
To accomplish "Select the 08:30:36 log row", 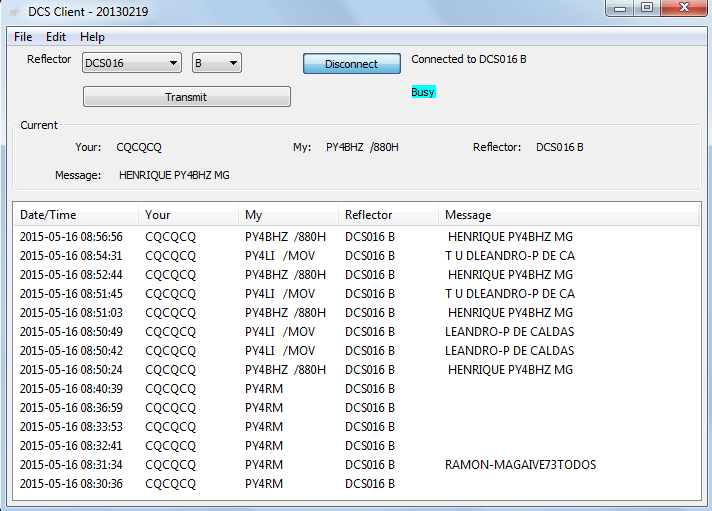I will tap(356, 484).
